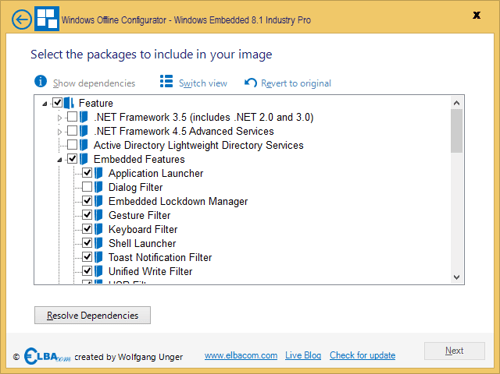Screen dimensions: 500x374
Task: Expand the .NET Framework 3.5 node
Action: 60,118
